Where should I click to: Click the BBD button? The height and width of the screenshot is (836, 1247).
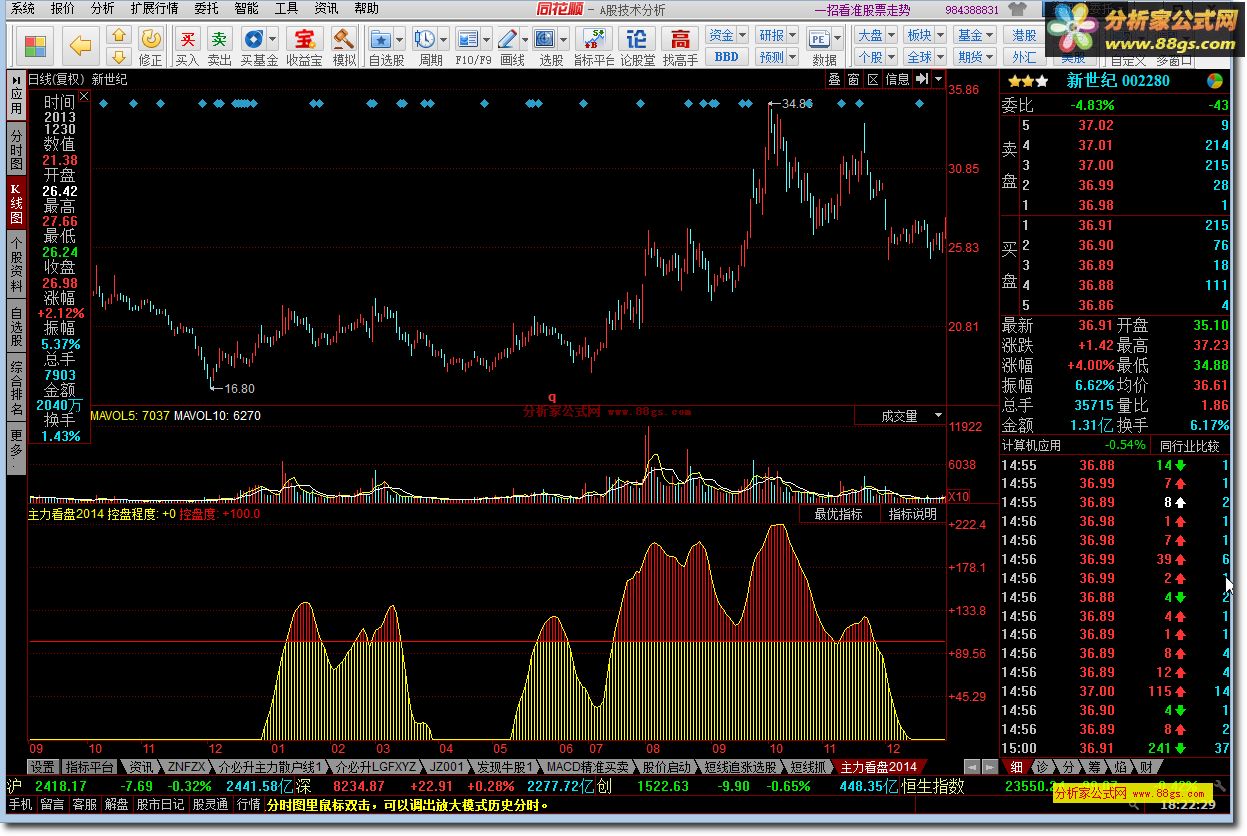pyautogui.click(x=727, y=57)
